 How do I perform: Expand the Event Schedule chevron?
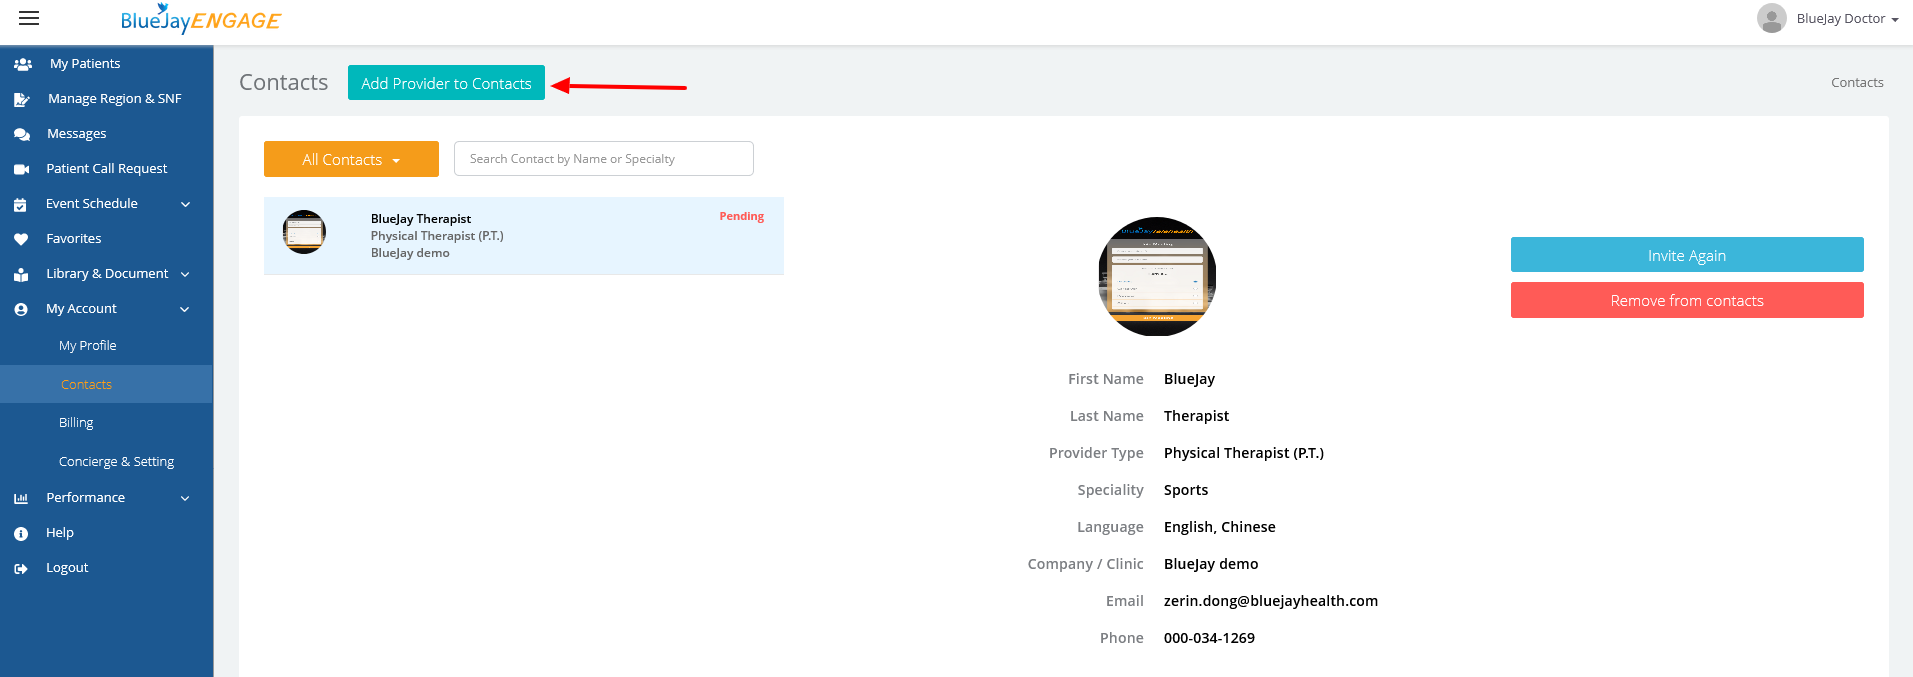(185, 204)
